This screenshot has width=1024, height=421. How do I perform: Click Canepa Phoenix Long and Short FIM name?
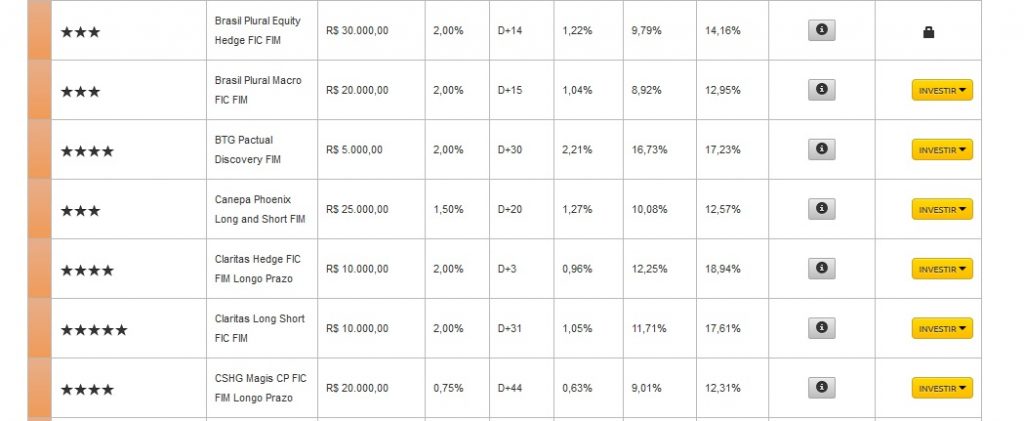click(x=259, y=209)
